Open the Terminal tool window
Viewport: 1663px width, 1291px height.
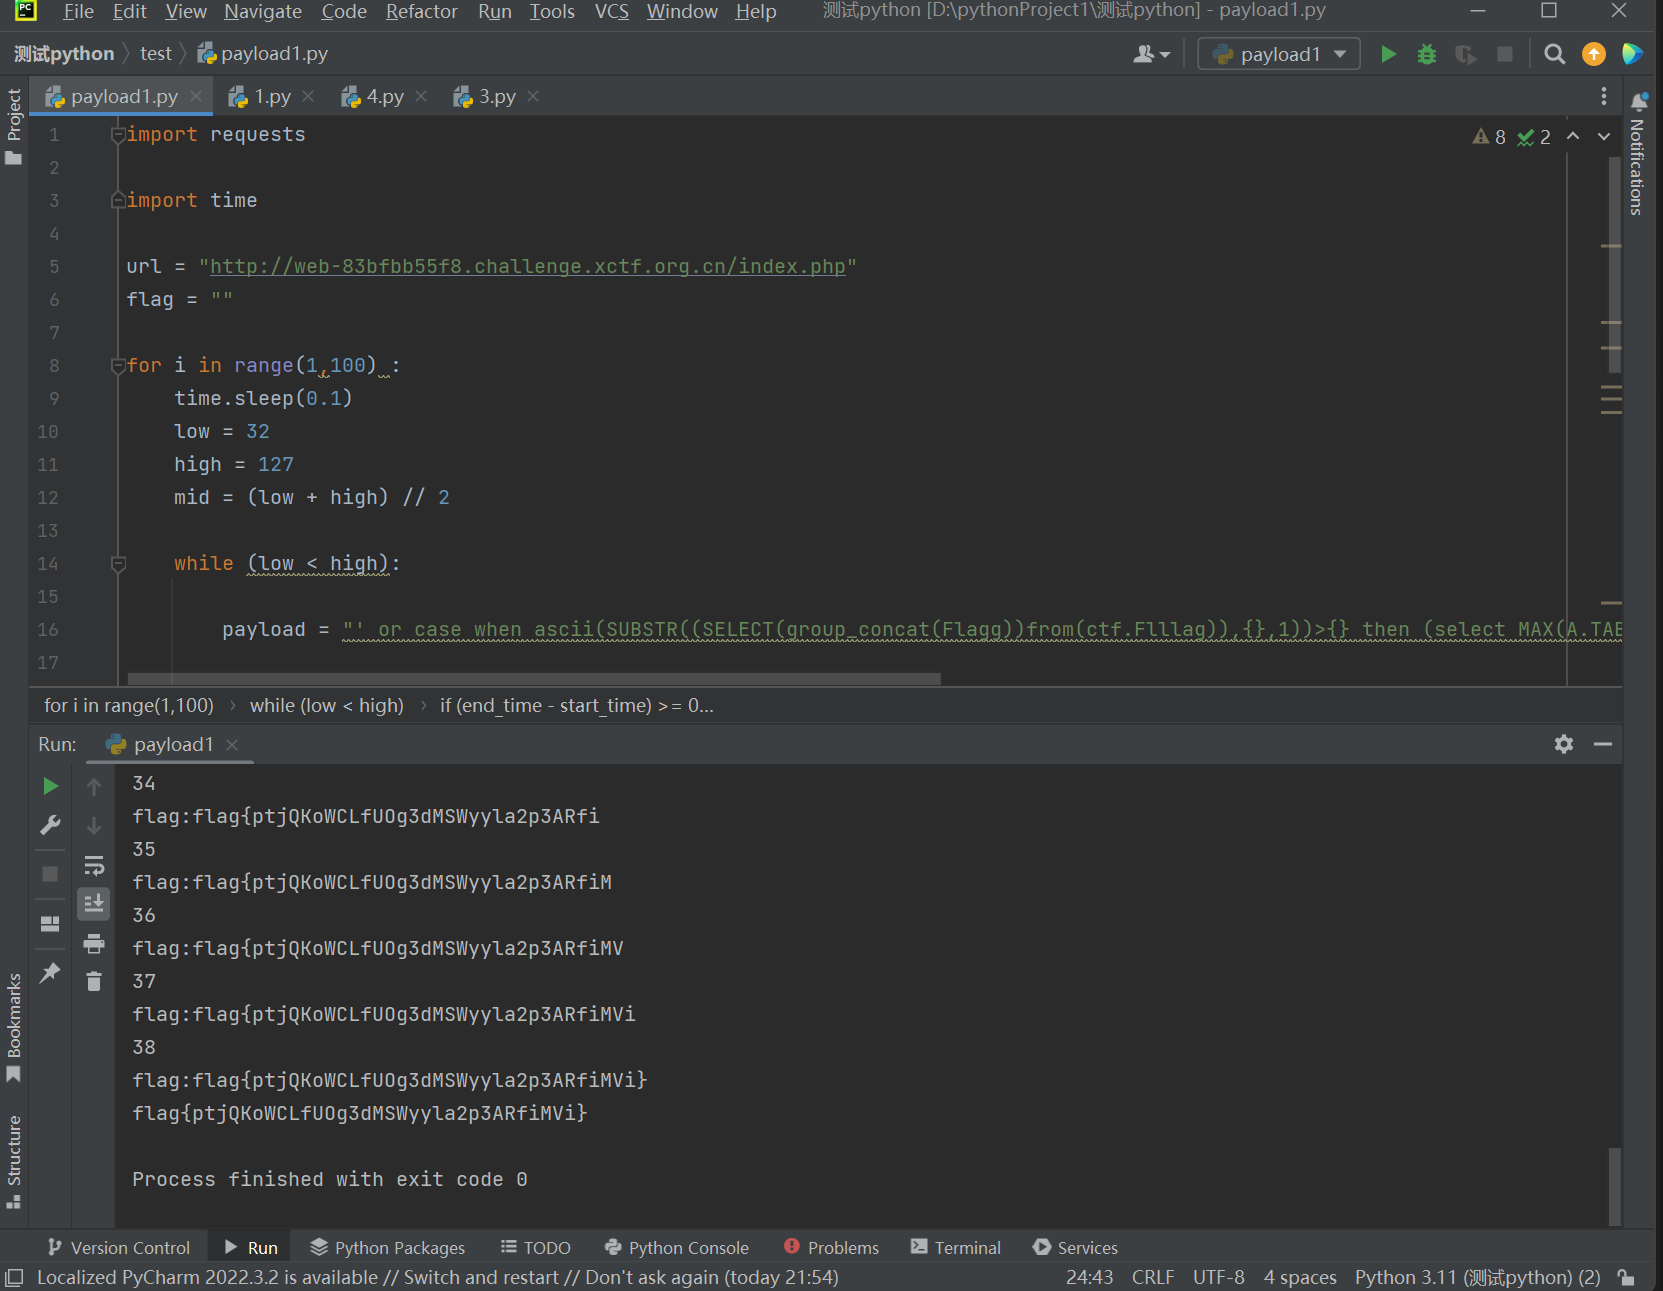[955, 1247]
